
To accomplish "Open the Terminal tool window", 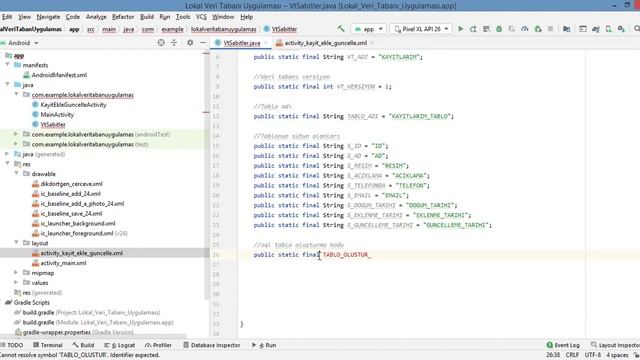I will coord(48,345).
